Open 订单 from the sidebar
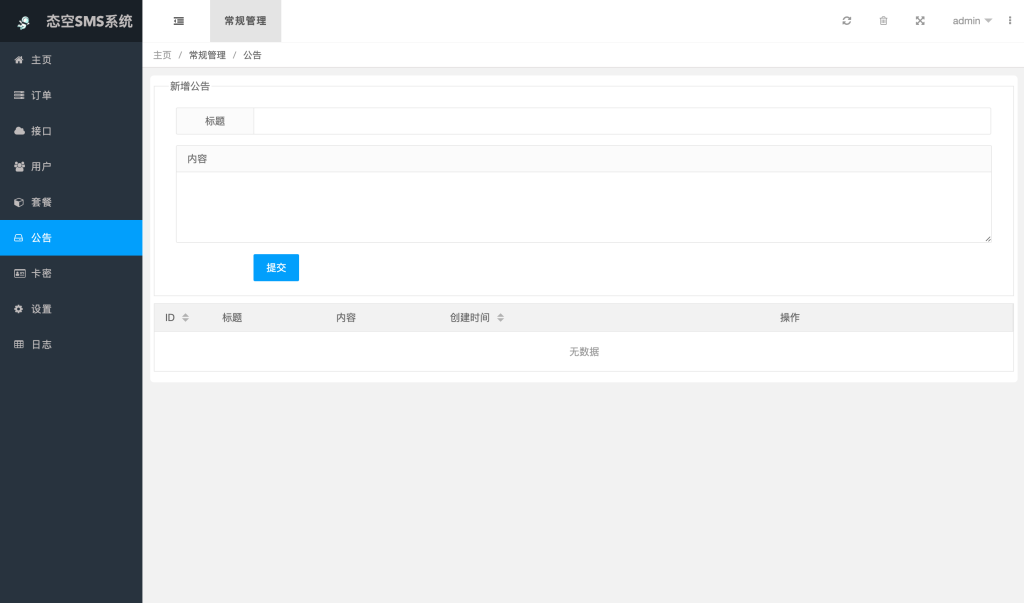The image size is (1024, 603). click(41, 96)
